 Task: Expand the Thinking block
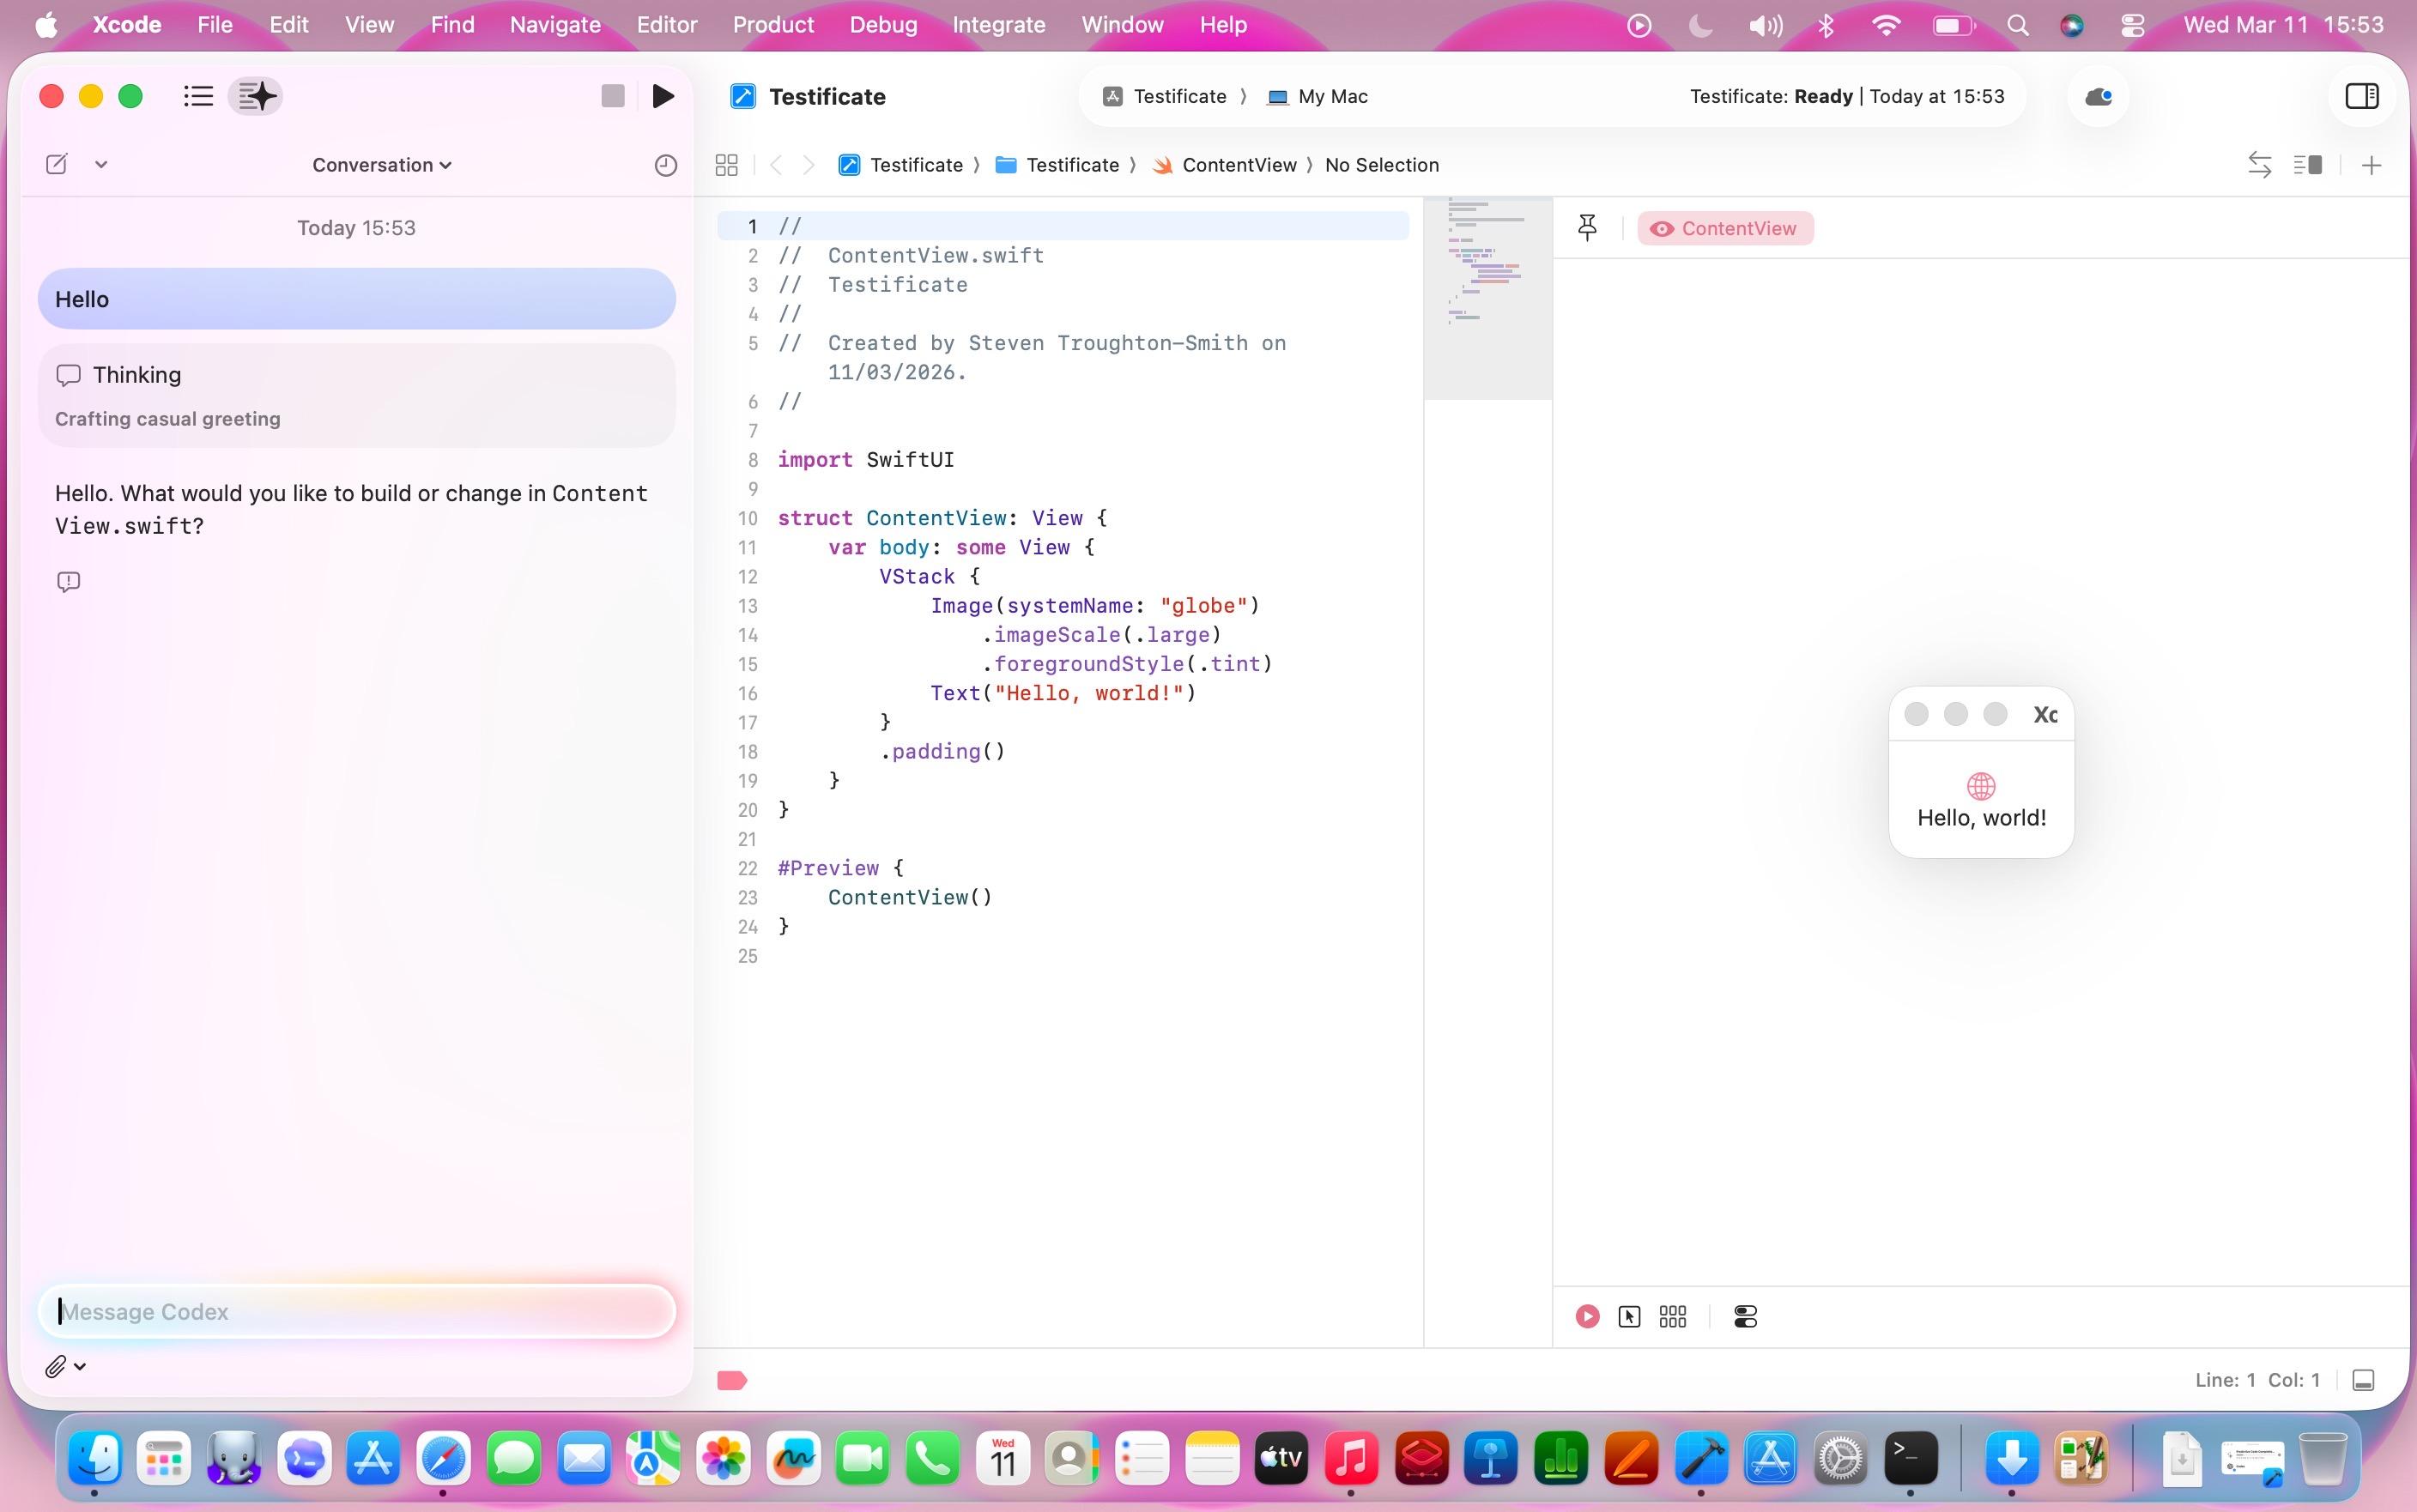click(x=357, y=395)
